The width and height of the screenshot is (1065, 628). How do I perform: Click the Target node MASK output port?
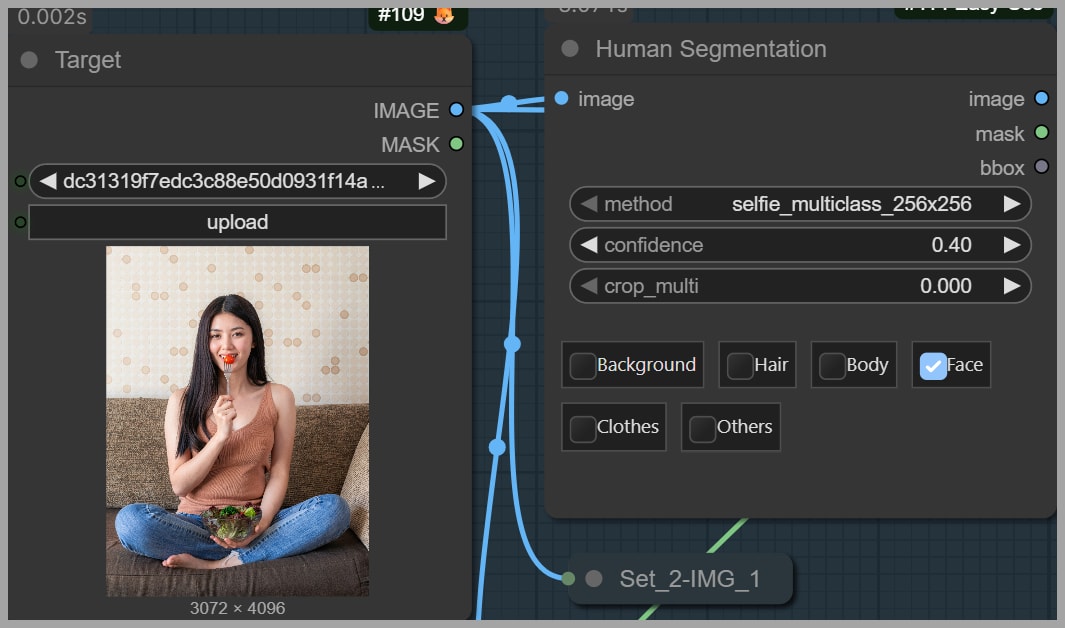coord(456,144)
